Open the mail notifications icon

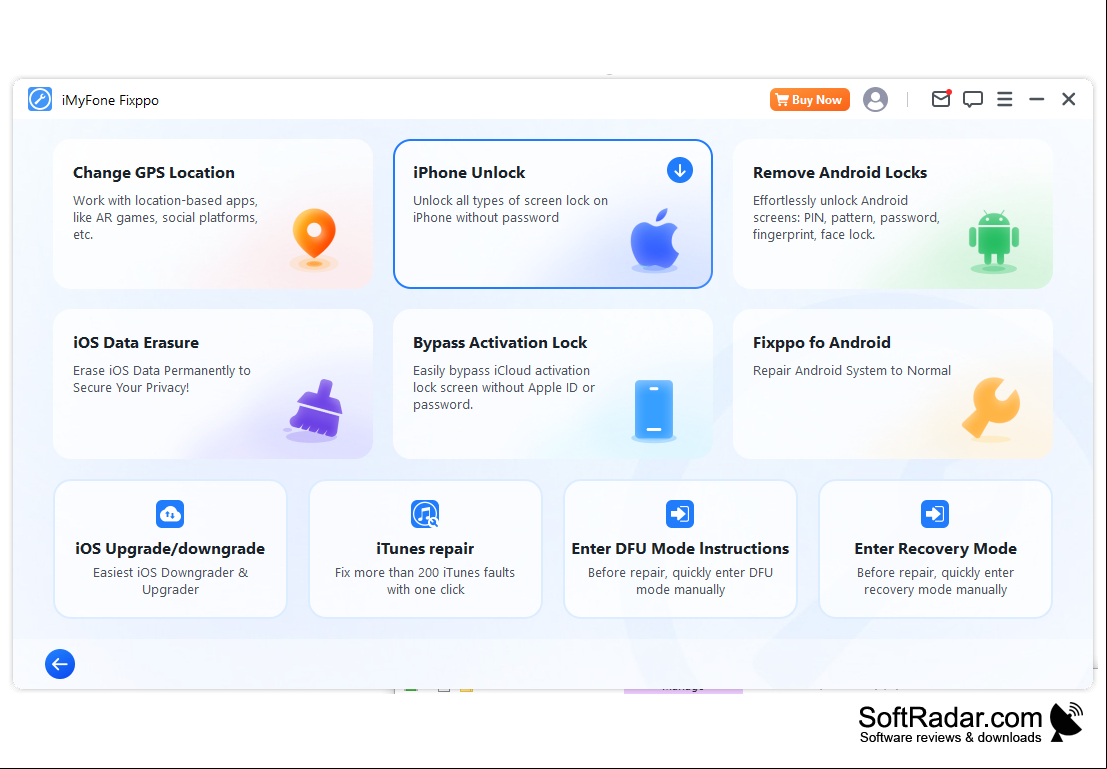tap(941, 99)
